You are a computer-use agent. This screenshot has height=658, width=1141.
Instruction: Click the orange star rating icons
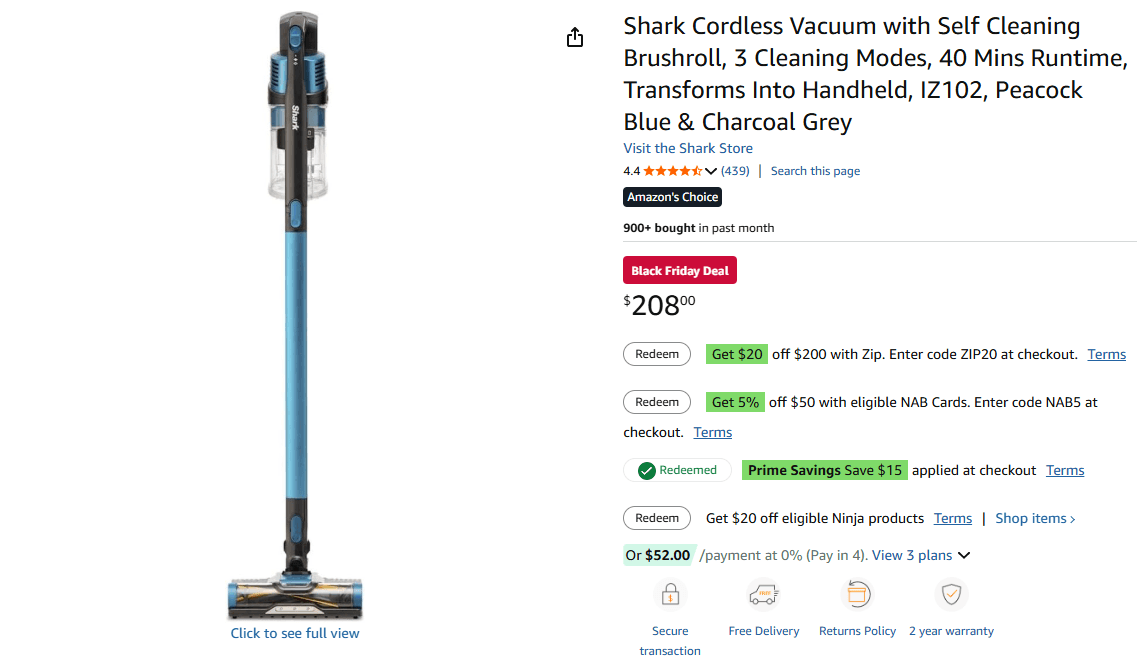coord(672,171)
